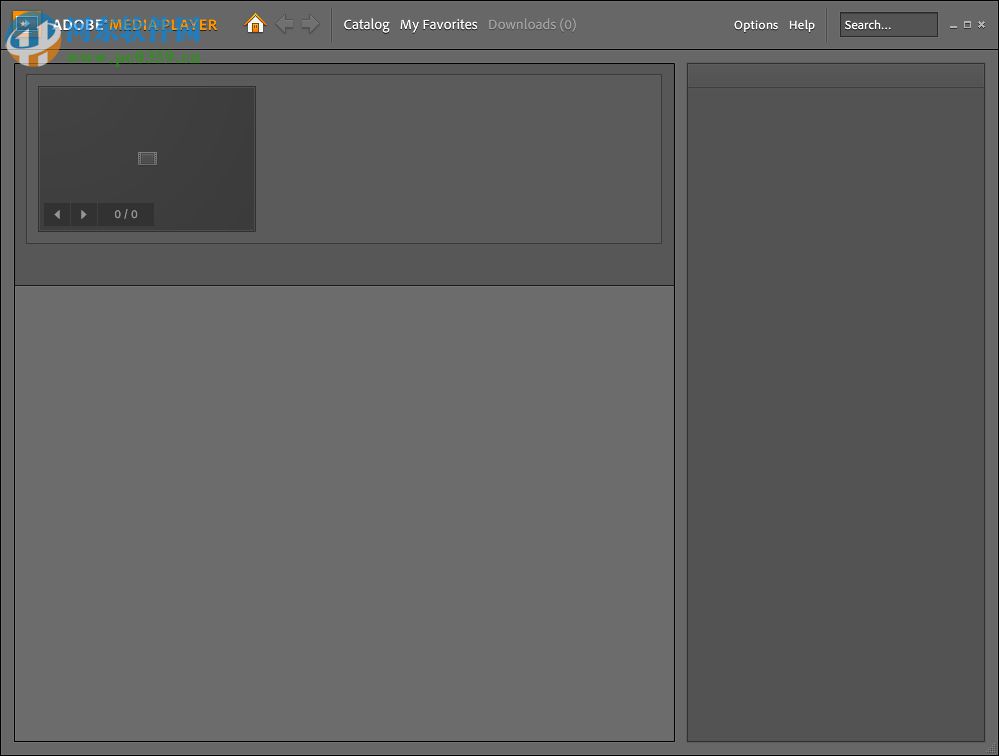Image resolution: width=999 pixels, height=756 pixels.
Task: Show previous featured item in slideshow
Action: (57, 214)
